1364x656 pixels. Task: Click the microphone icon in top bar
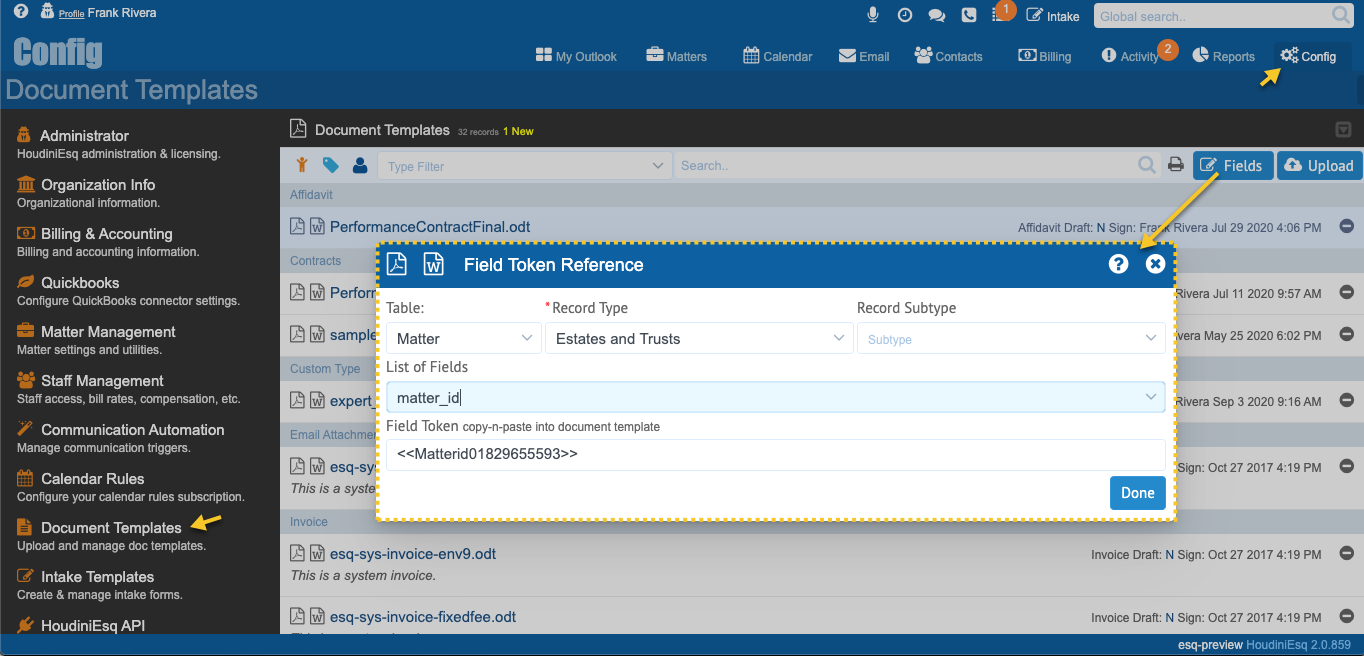[873, 15]
